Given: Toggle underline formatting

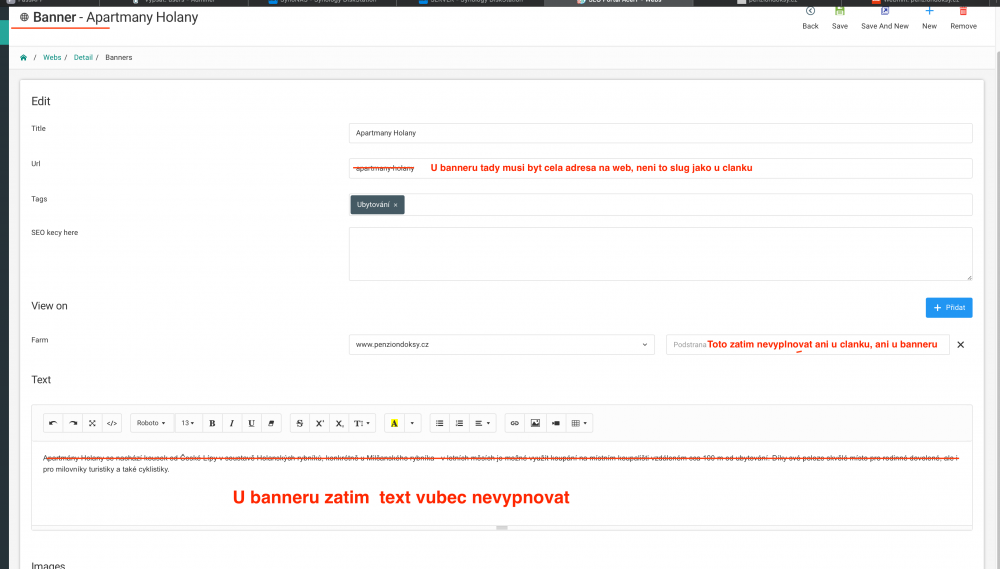Looking at the screenshot, I should click(x=251, y=423).
